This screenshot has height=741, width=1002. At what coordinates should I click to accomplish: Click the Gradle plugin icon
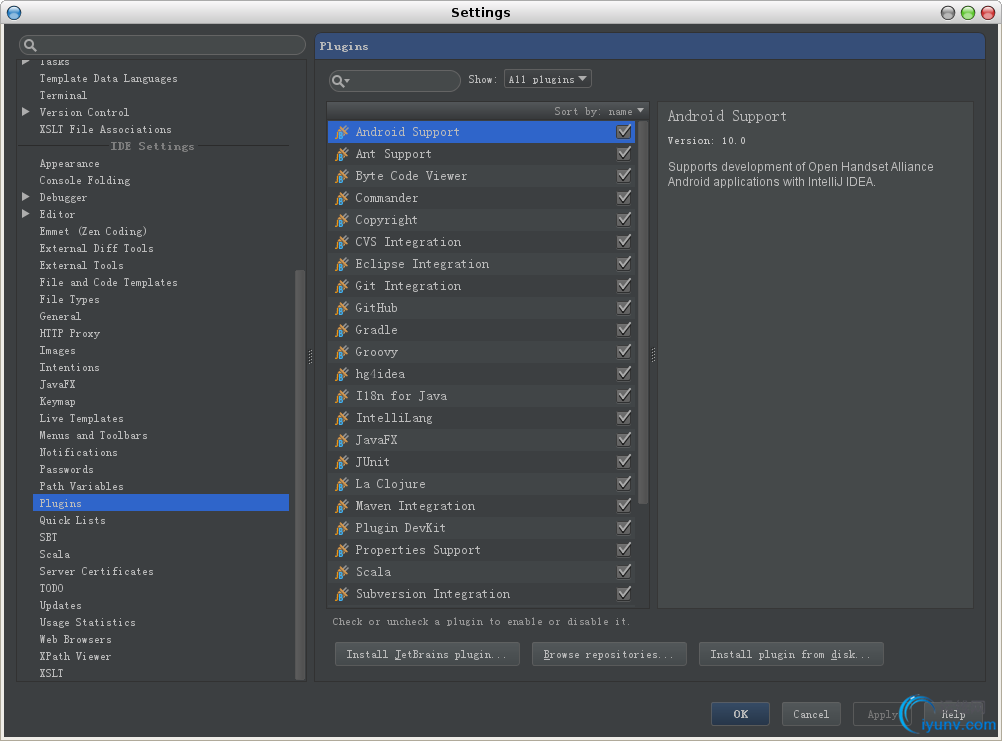point(342,330)
